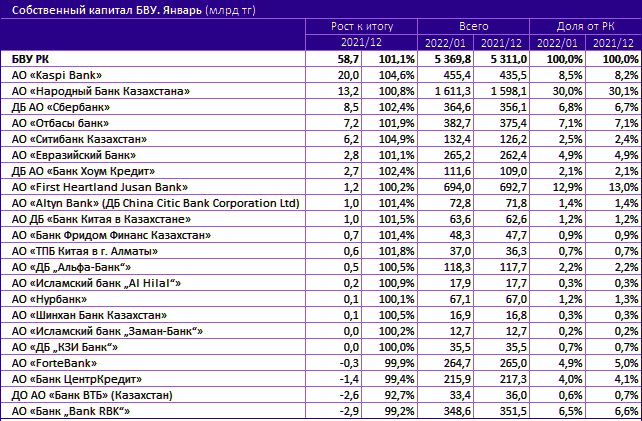This screenshot has width=642, height=421.
Task: Select Bank RBK growth value '-2,9'
Action: tap(350, 411)
